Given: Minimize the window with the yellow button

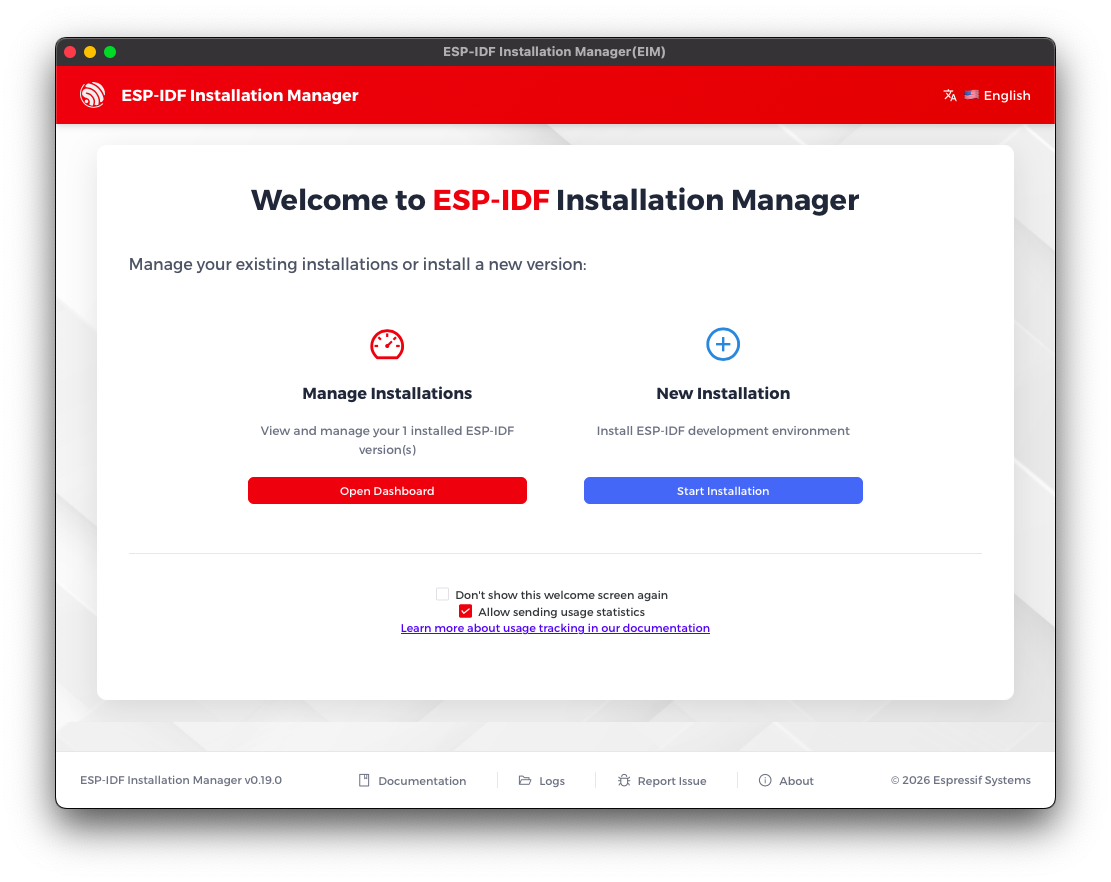Looking at the screenshot, I should pos(90,52).
